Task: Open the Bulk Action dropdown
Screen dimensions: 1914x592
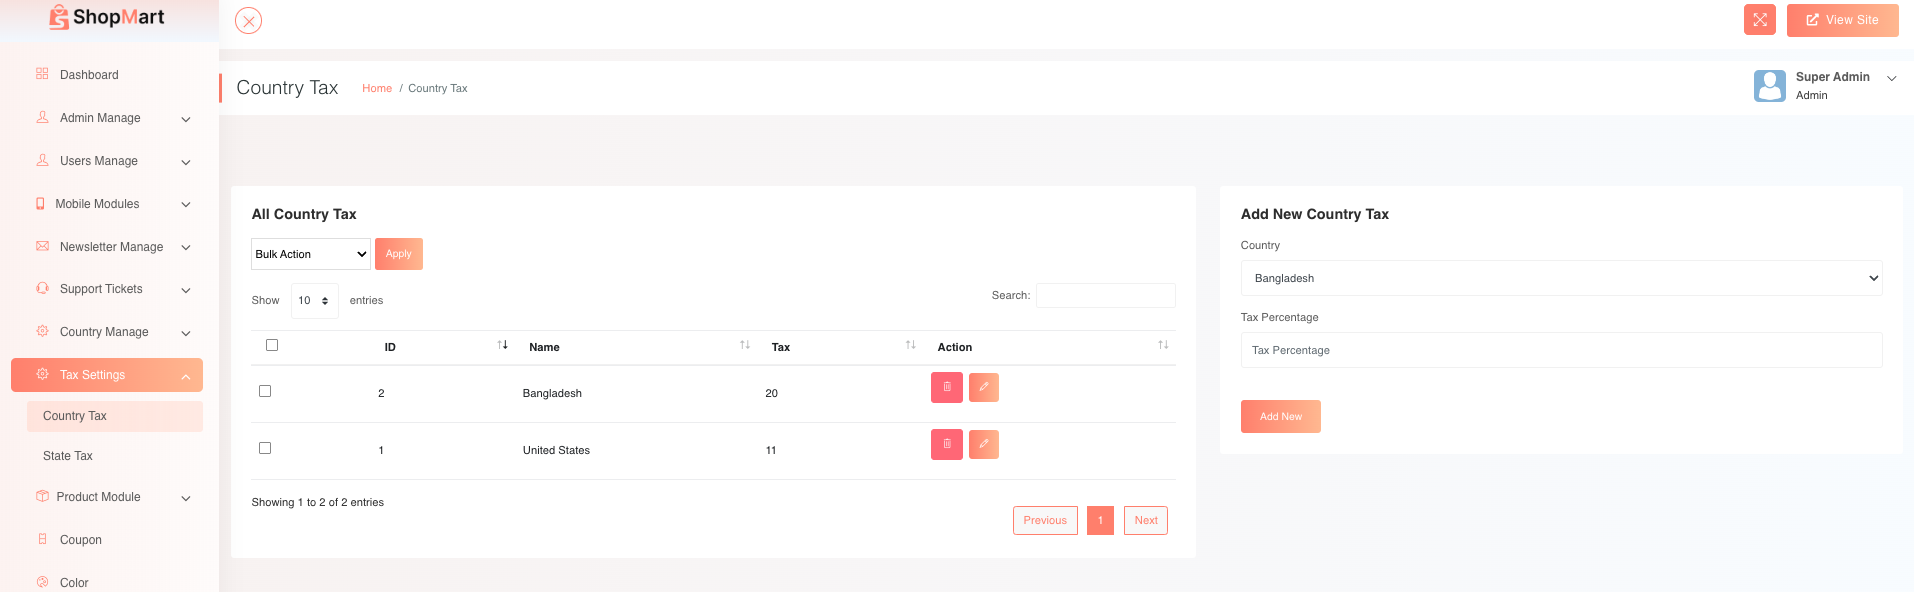Action: click(310, 254)
